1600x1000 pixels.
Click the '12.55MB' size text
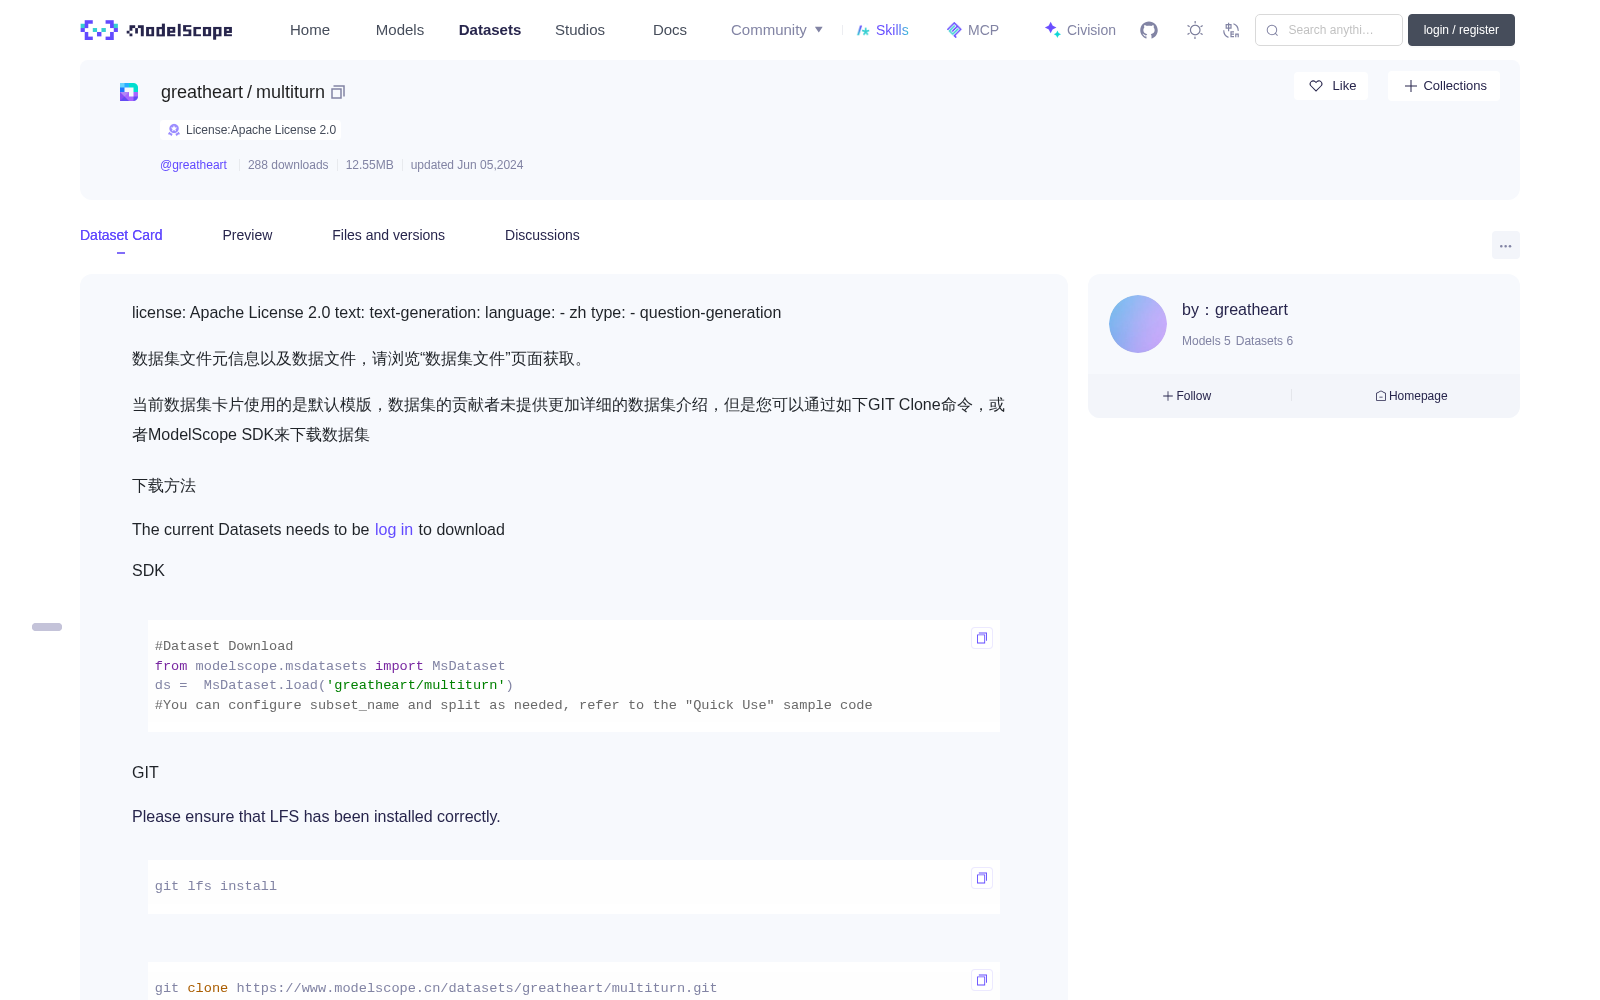(369, 165)
